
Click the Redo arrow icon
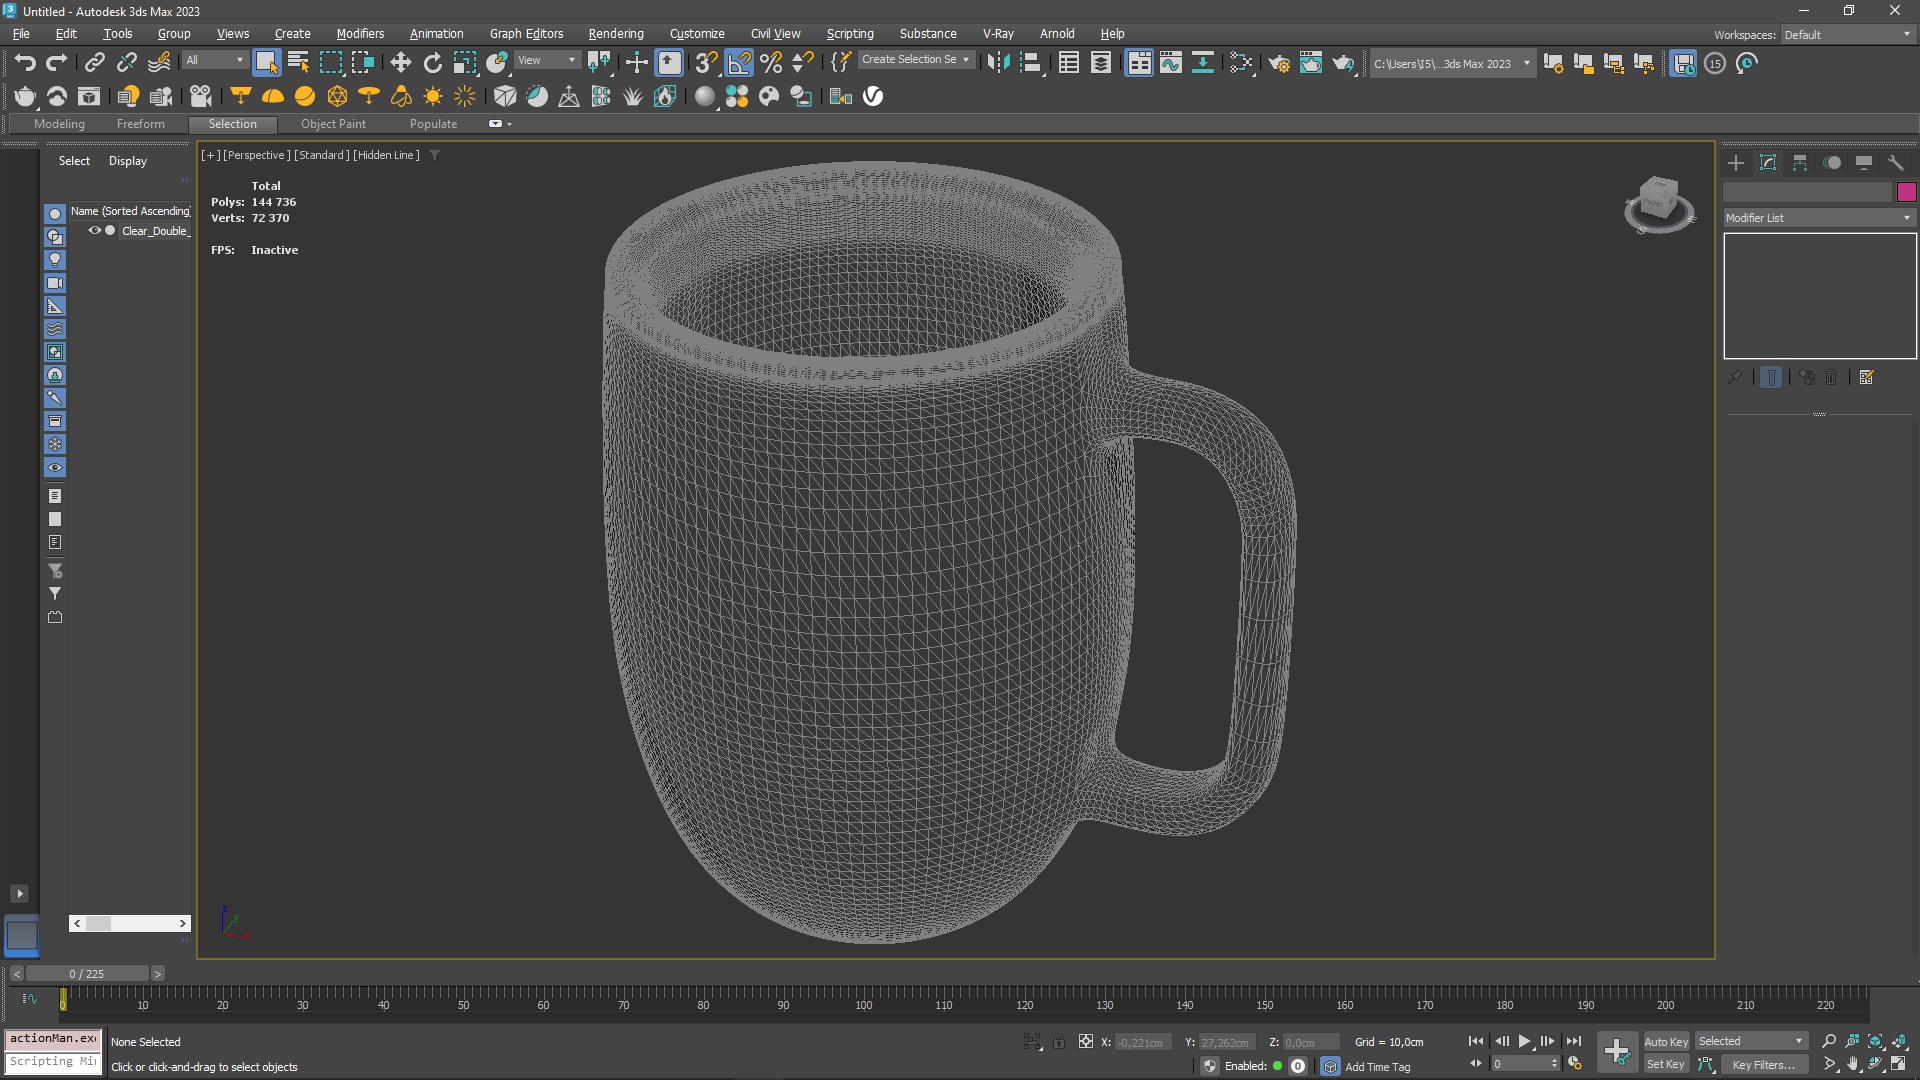(57, 63)
